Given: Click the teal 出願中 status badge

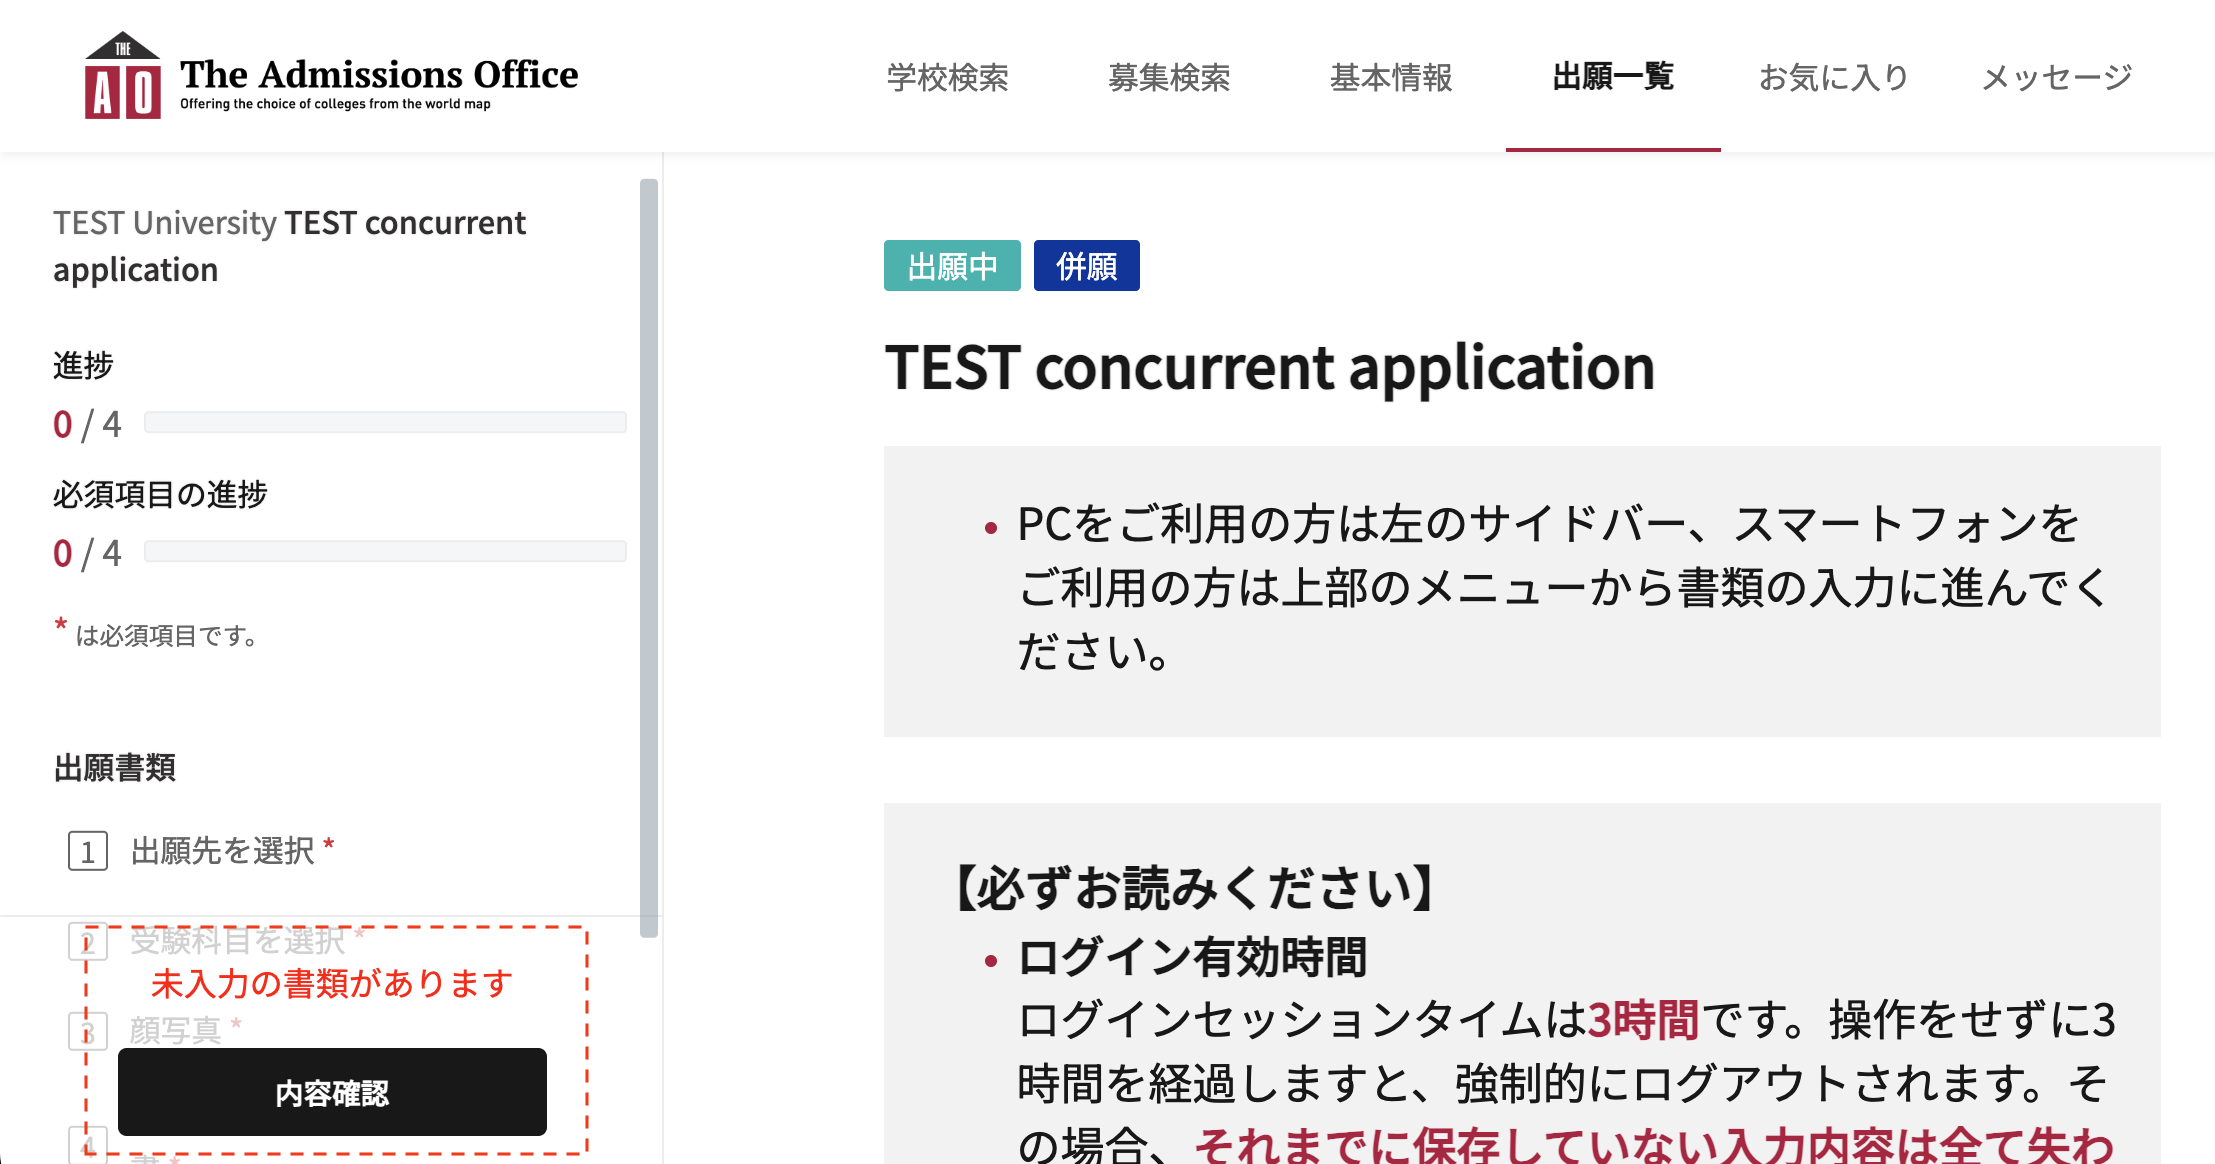Looking at the screenshot, I should 952,266.
